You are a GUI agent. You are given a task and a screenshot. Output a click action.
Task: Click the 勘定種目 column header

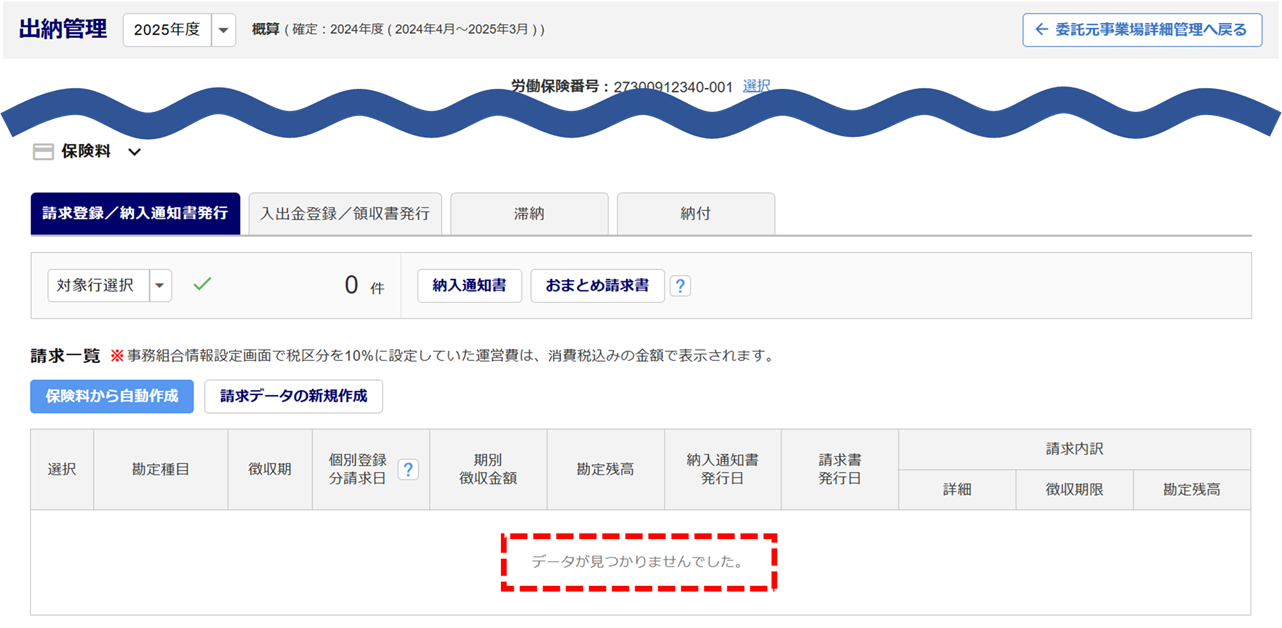(160, 470)
